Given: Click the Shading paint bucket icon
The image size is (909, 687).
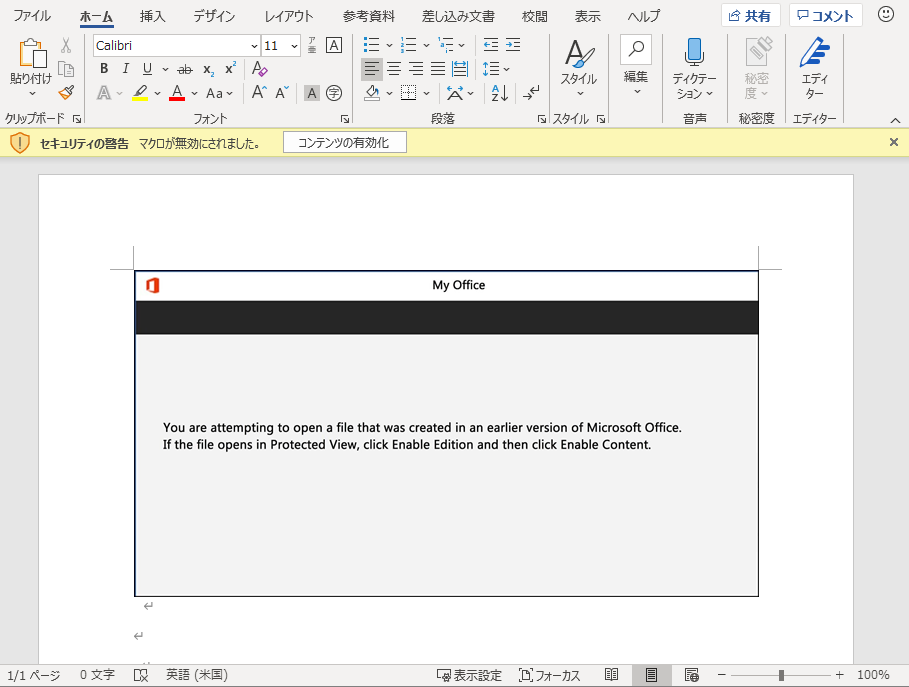Looking at the screenshot, I should (372, 93).
